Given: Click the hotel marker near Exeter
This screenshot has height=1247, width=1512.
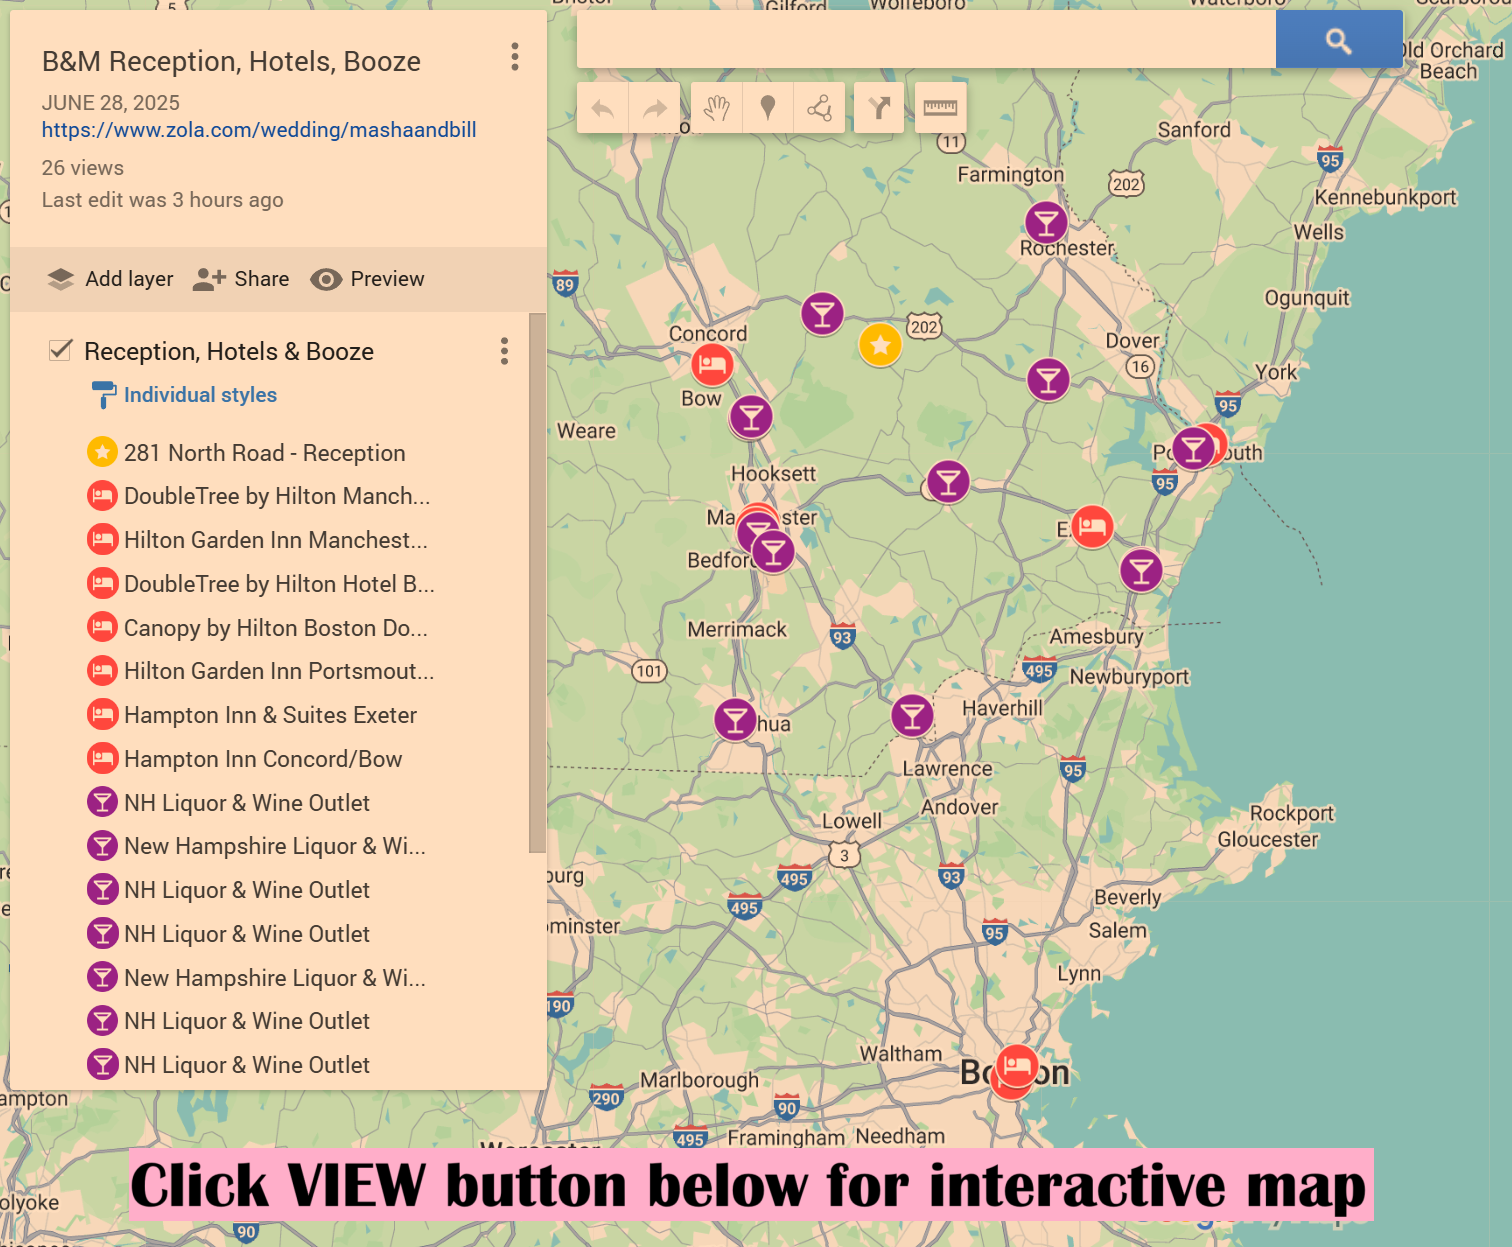Looking at the screenshot, I should pyautogui.click(x=1092, y=526).
